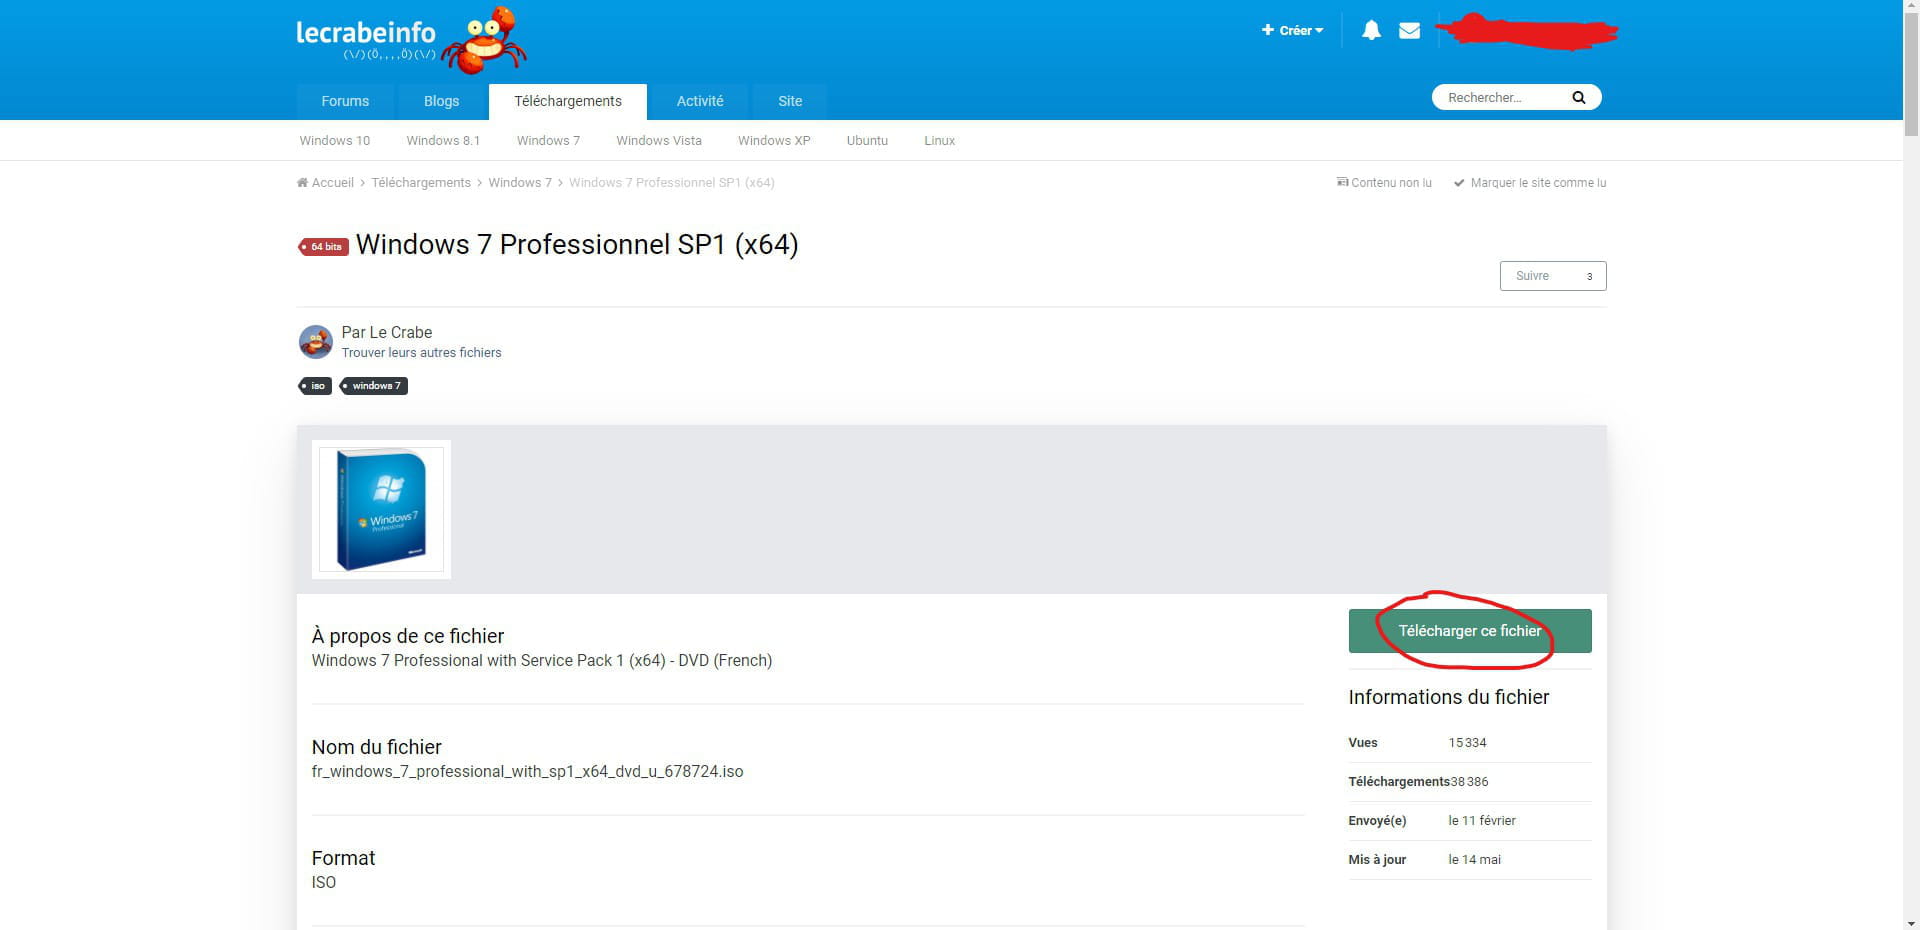Screen dimensions: 1920x930
Task: Select the windows 7 tag
Action: 374,386
